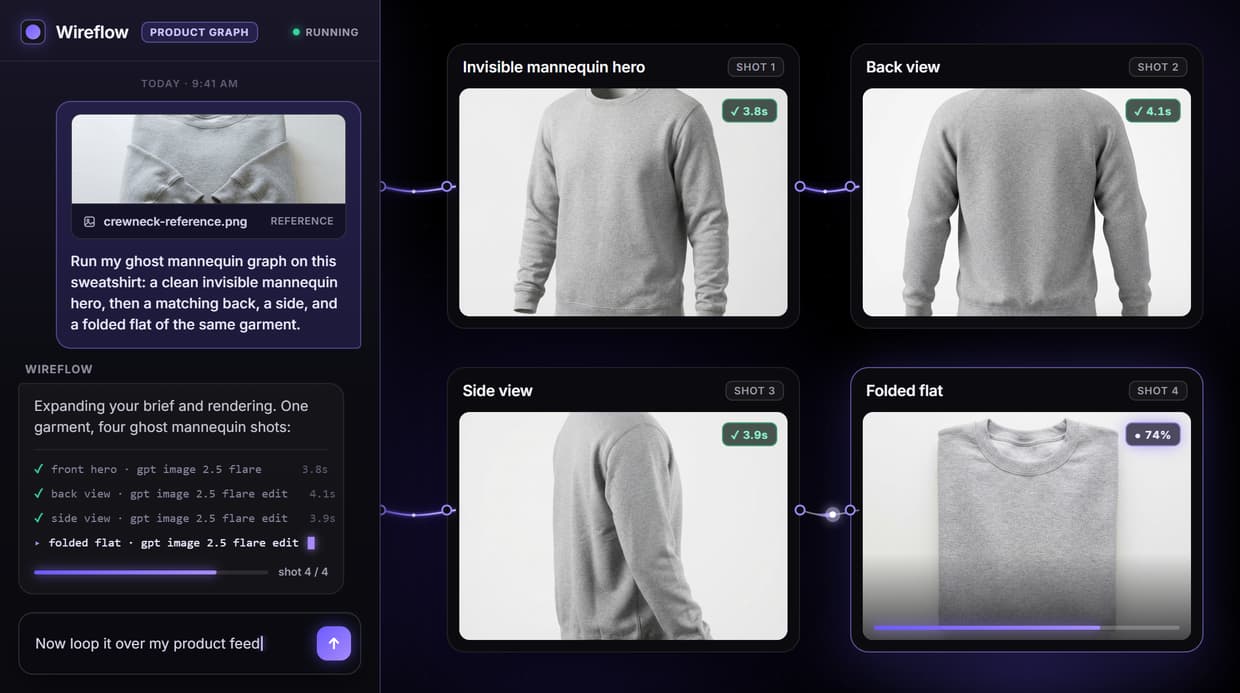Image resolution: width=1240 pixels, height=693 pixels.
Task: Click the 3.8s render time badge
Action: (x=749, y=111)
